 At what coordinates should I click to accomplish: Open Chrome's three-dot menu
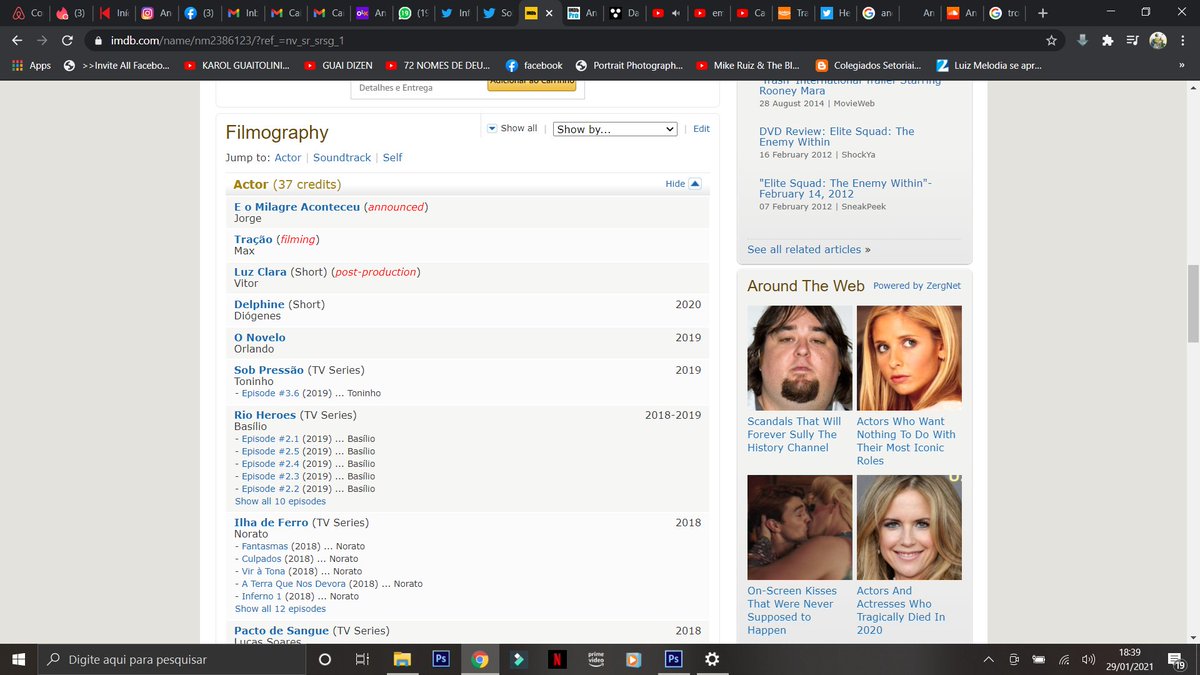(1184, 41)
